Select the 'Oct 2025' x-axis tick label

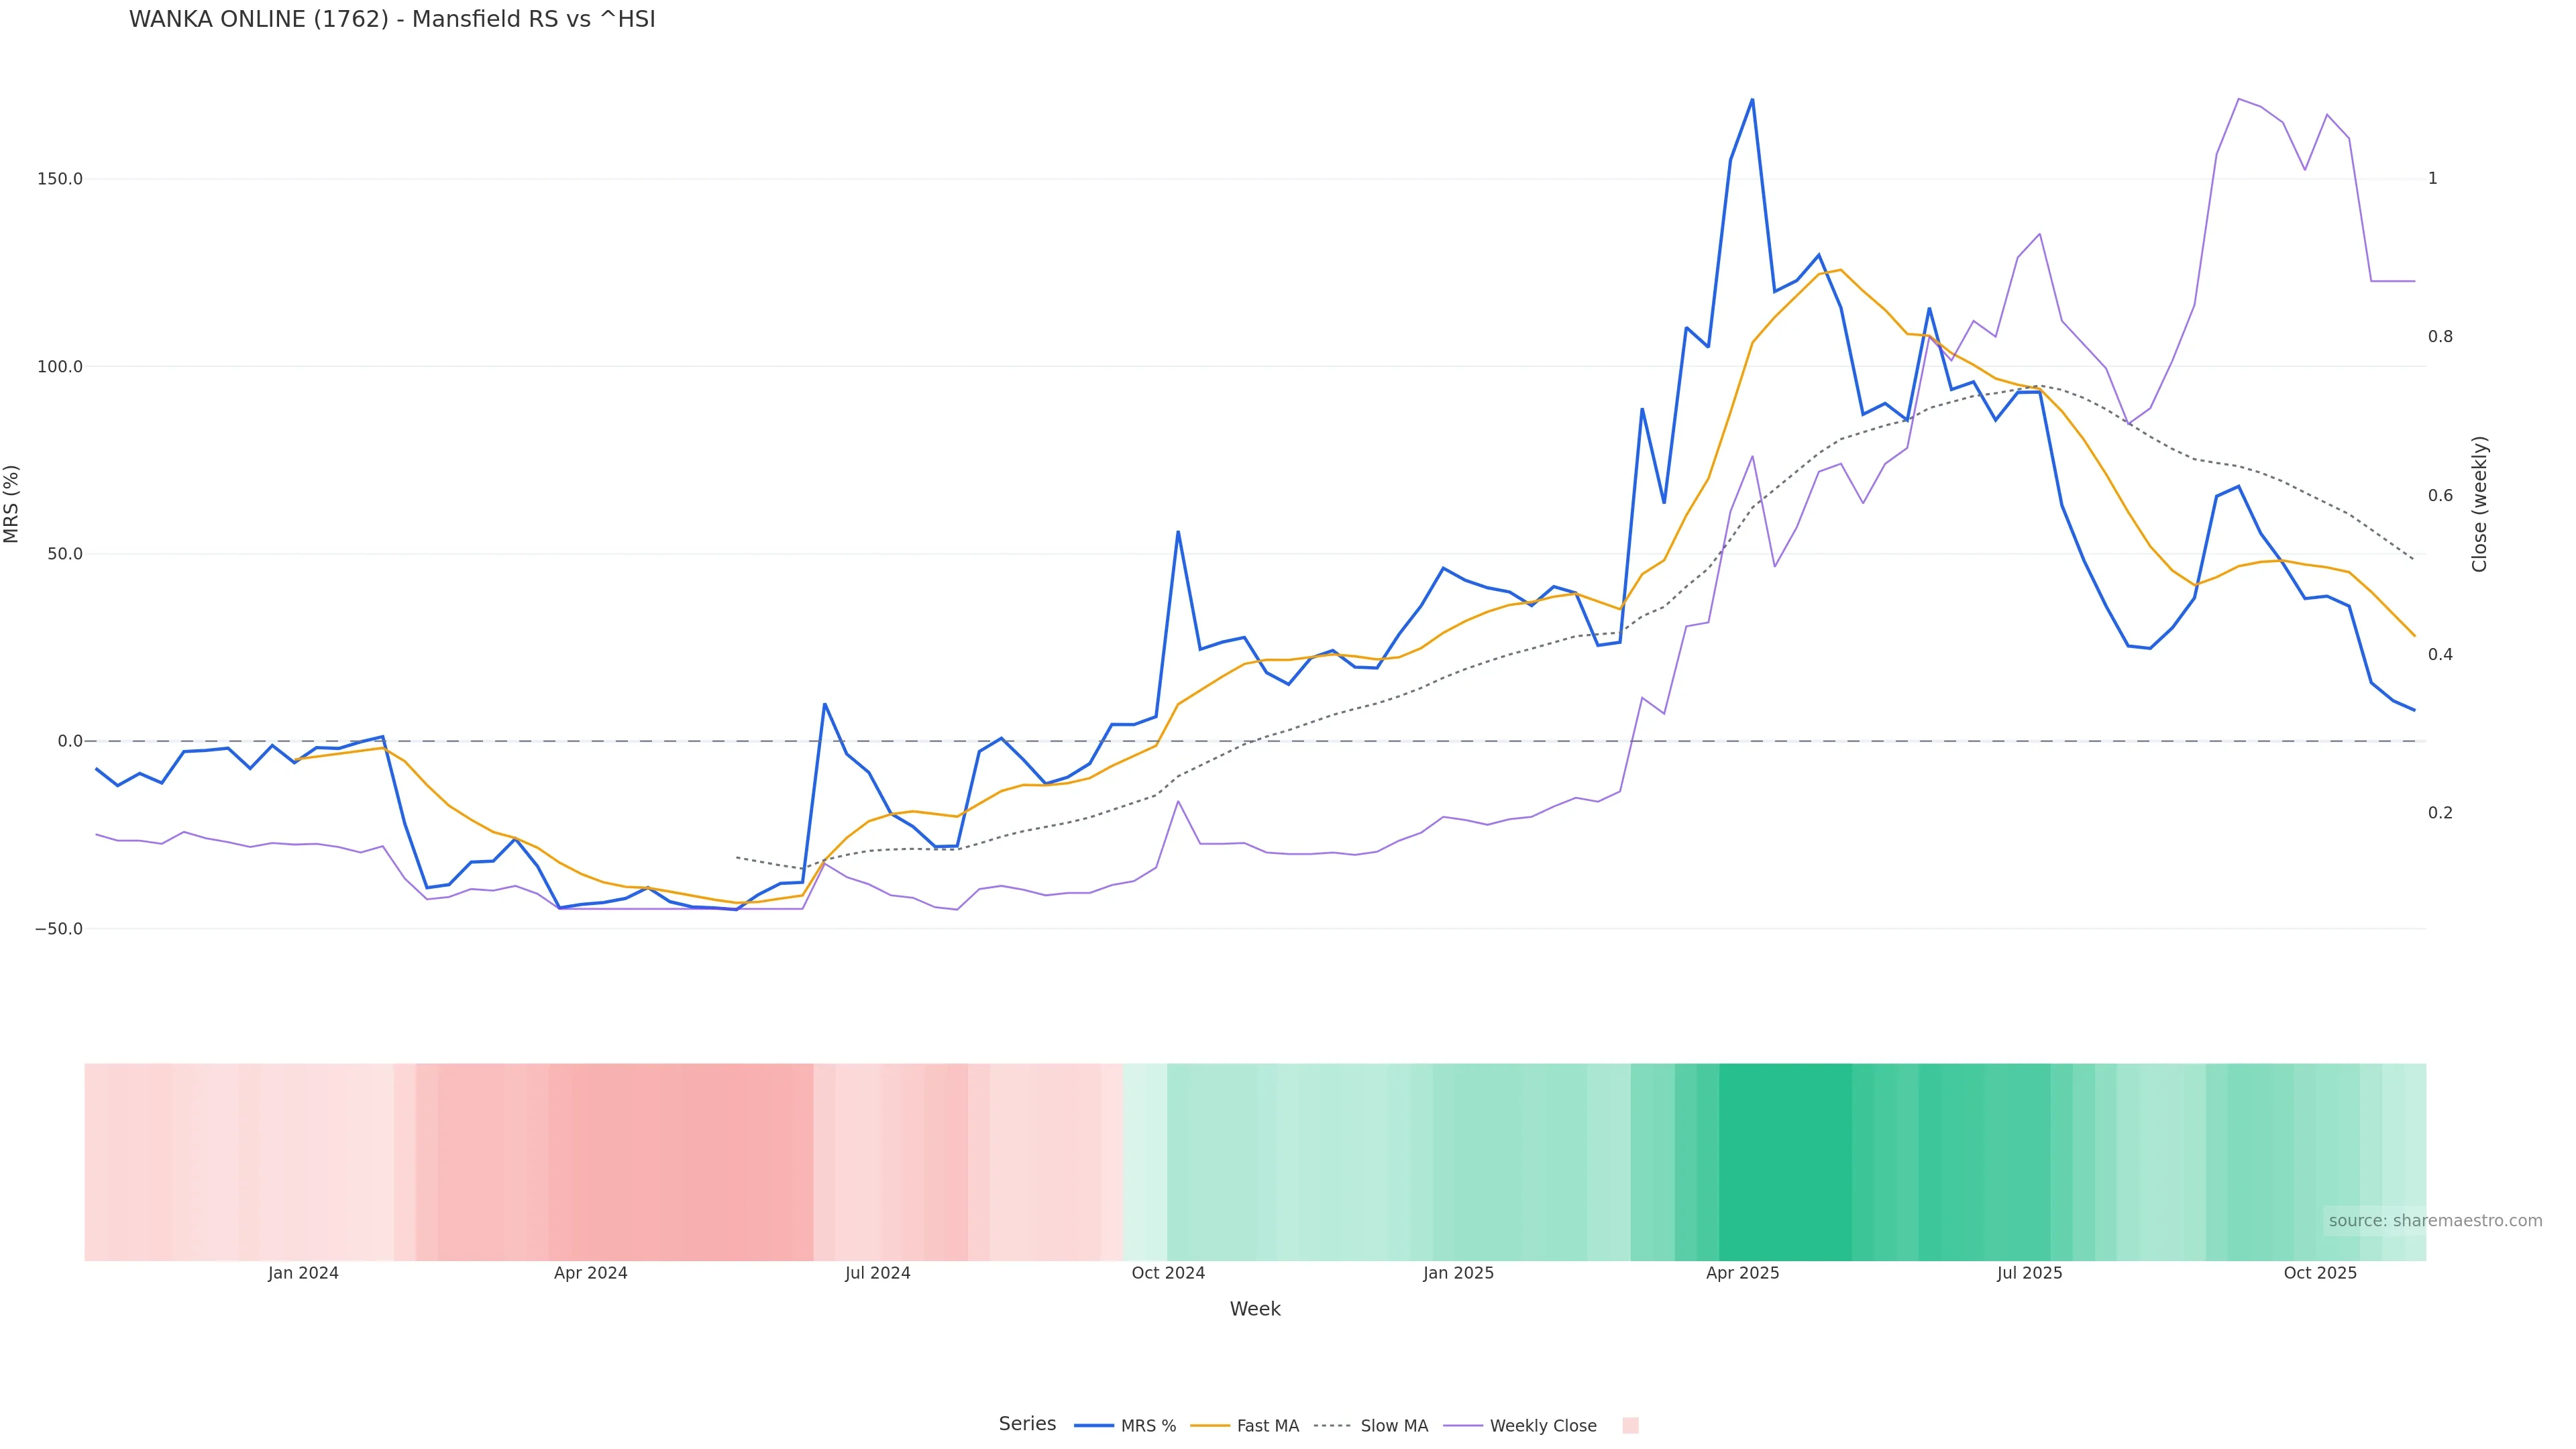(2320, 1273)
